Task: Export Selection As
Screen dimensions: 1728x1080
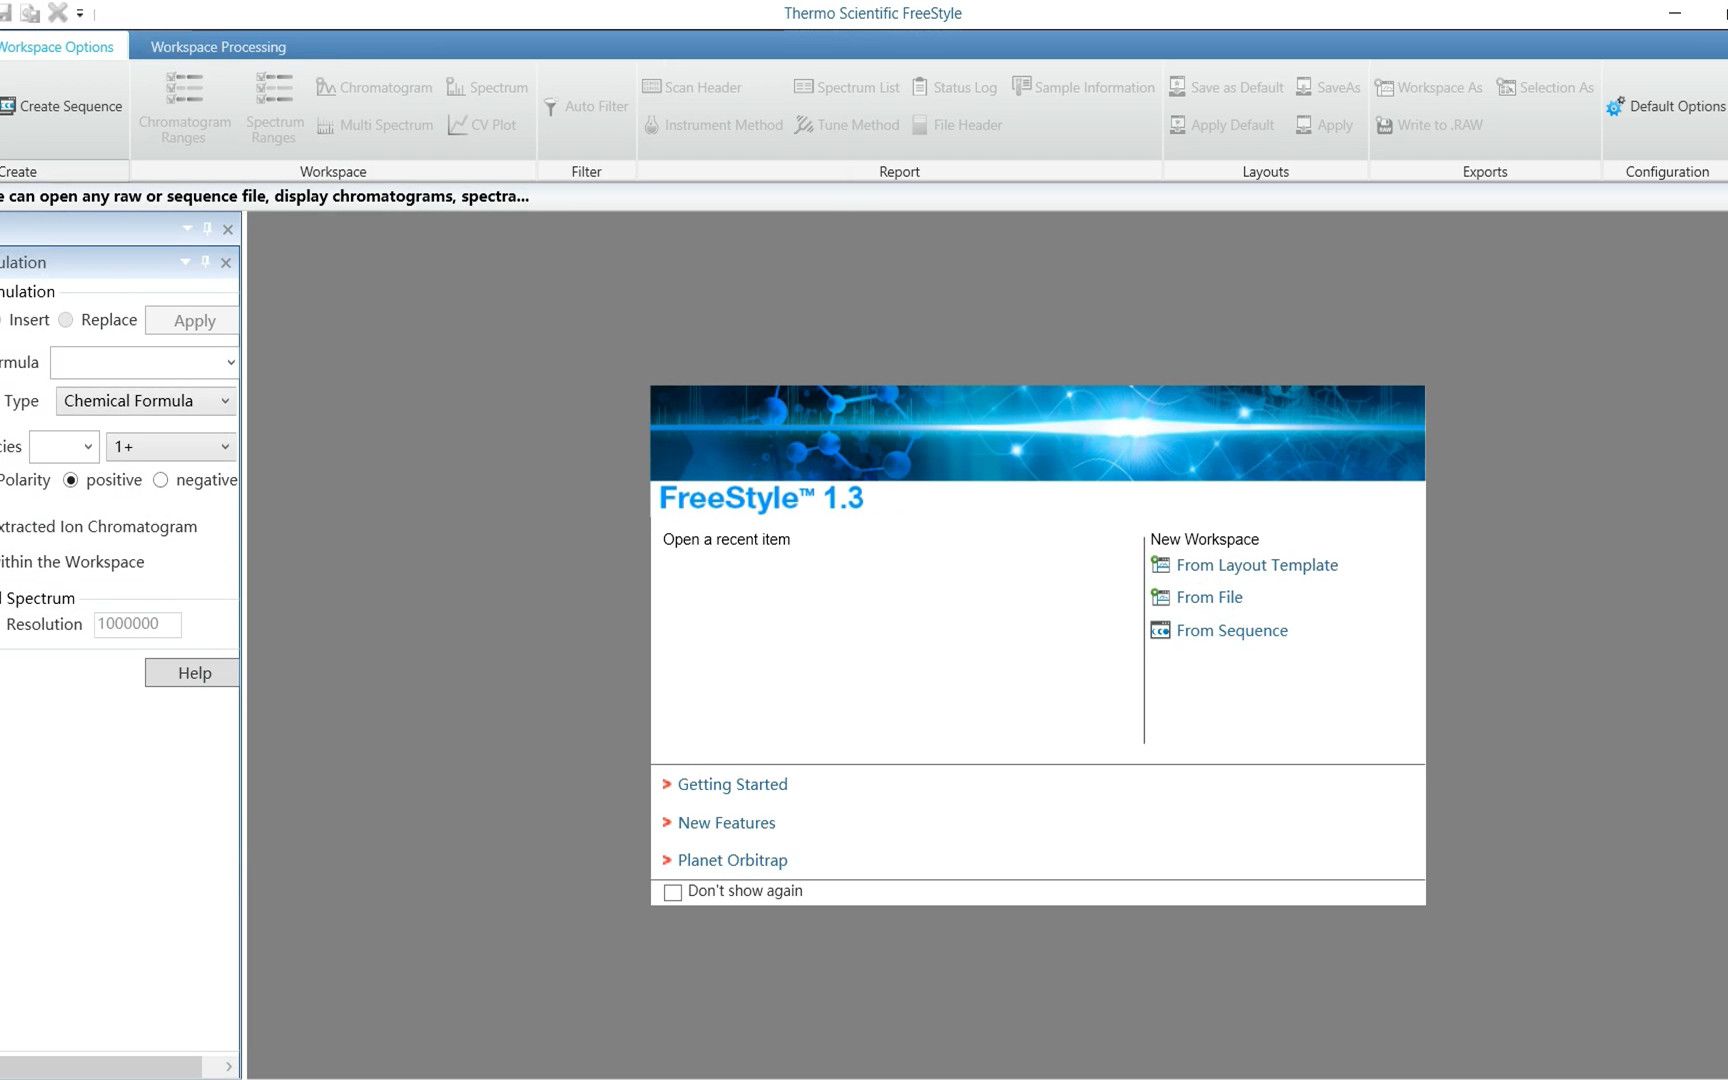Action: pyautogui.click(x=1545, y=87)
